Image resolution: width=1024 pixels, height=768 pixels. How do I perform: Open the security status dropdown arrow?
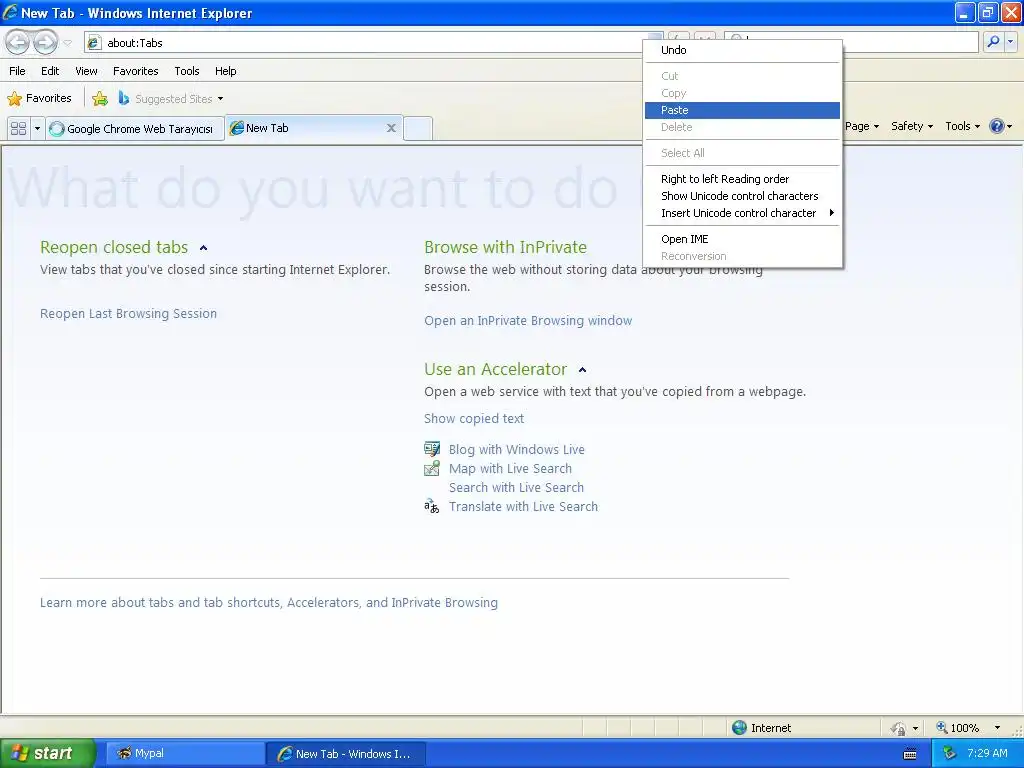[916, 728]
